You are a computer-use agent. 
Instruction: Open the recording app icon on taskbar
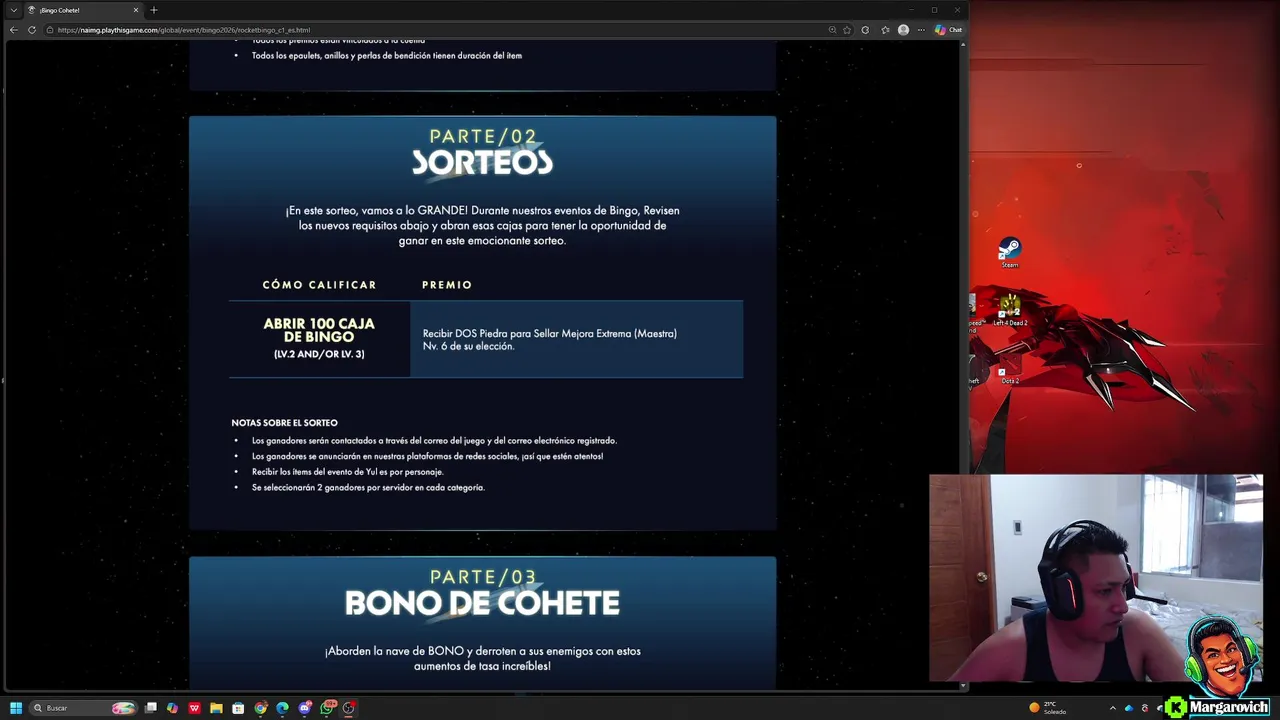pos(349,708)
